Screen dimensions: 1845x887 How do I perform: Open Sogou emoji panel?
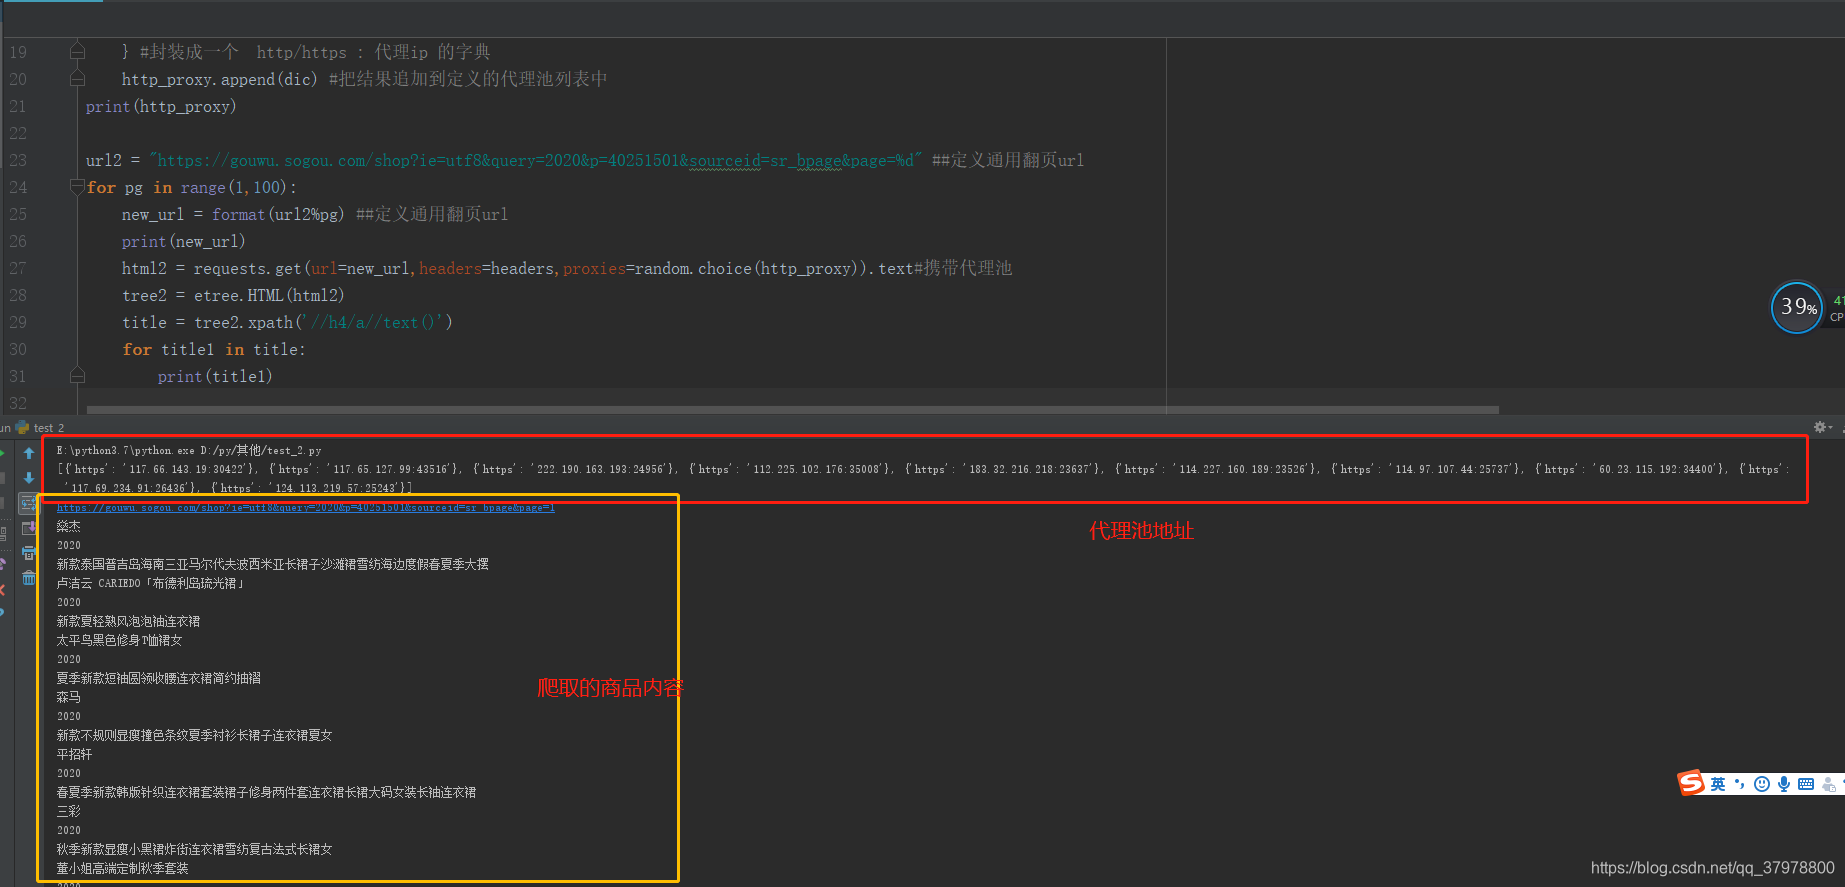(1762, 784)
